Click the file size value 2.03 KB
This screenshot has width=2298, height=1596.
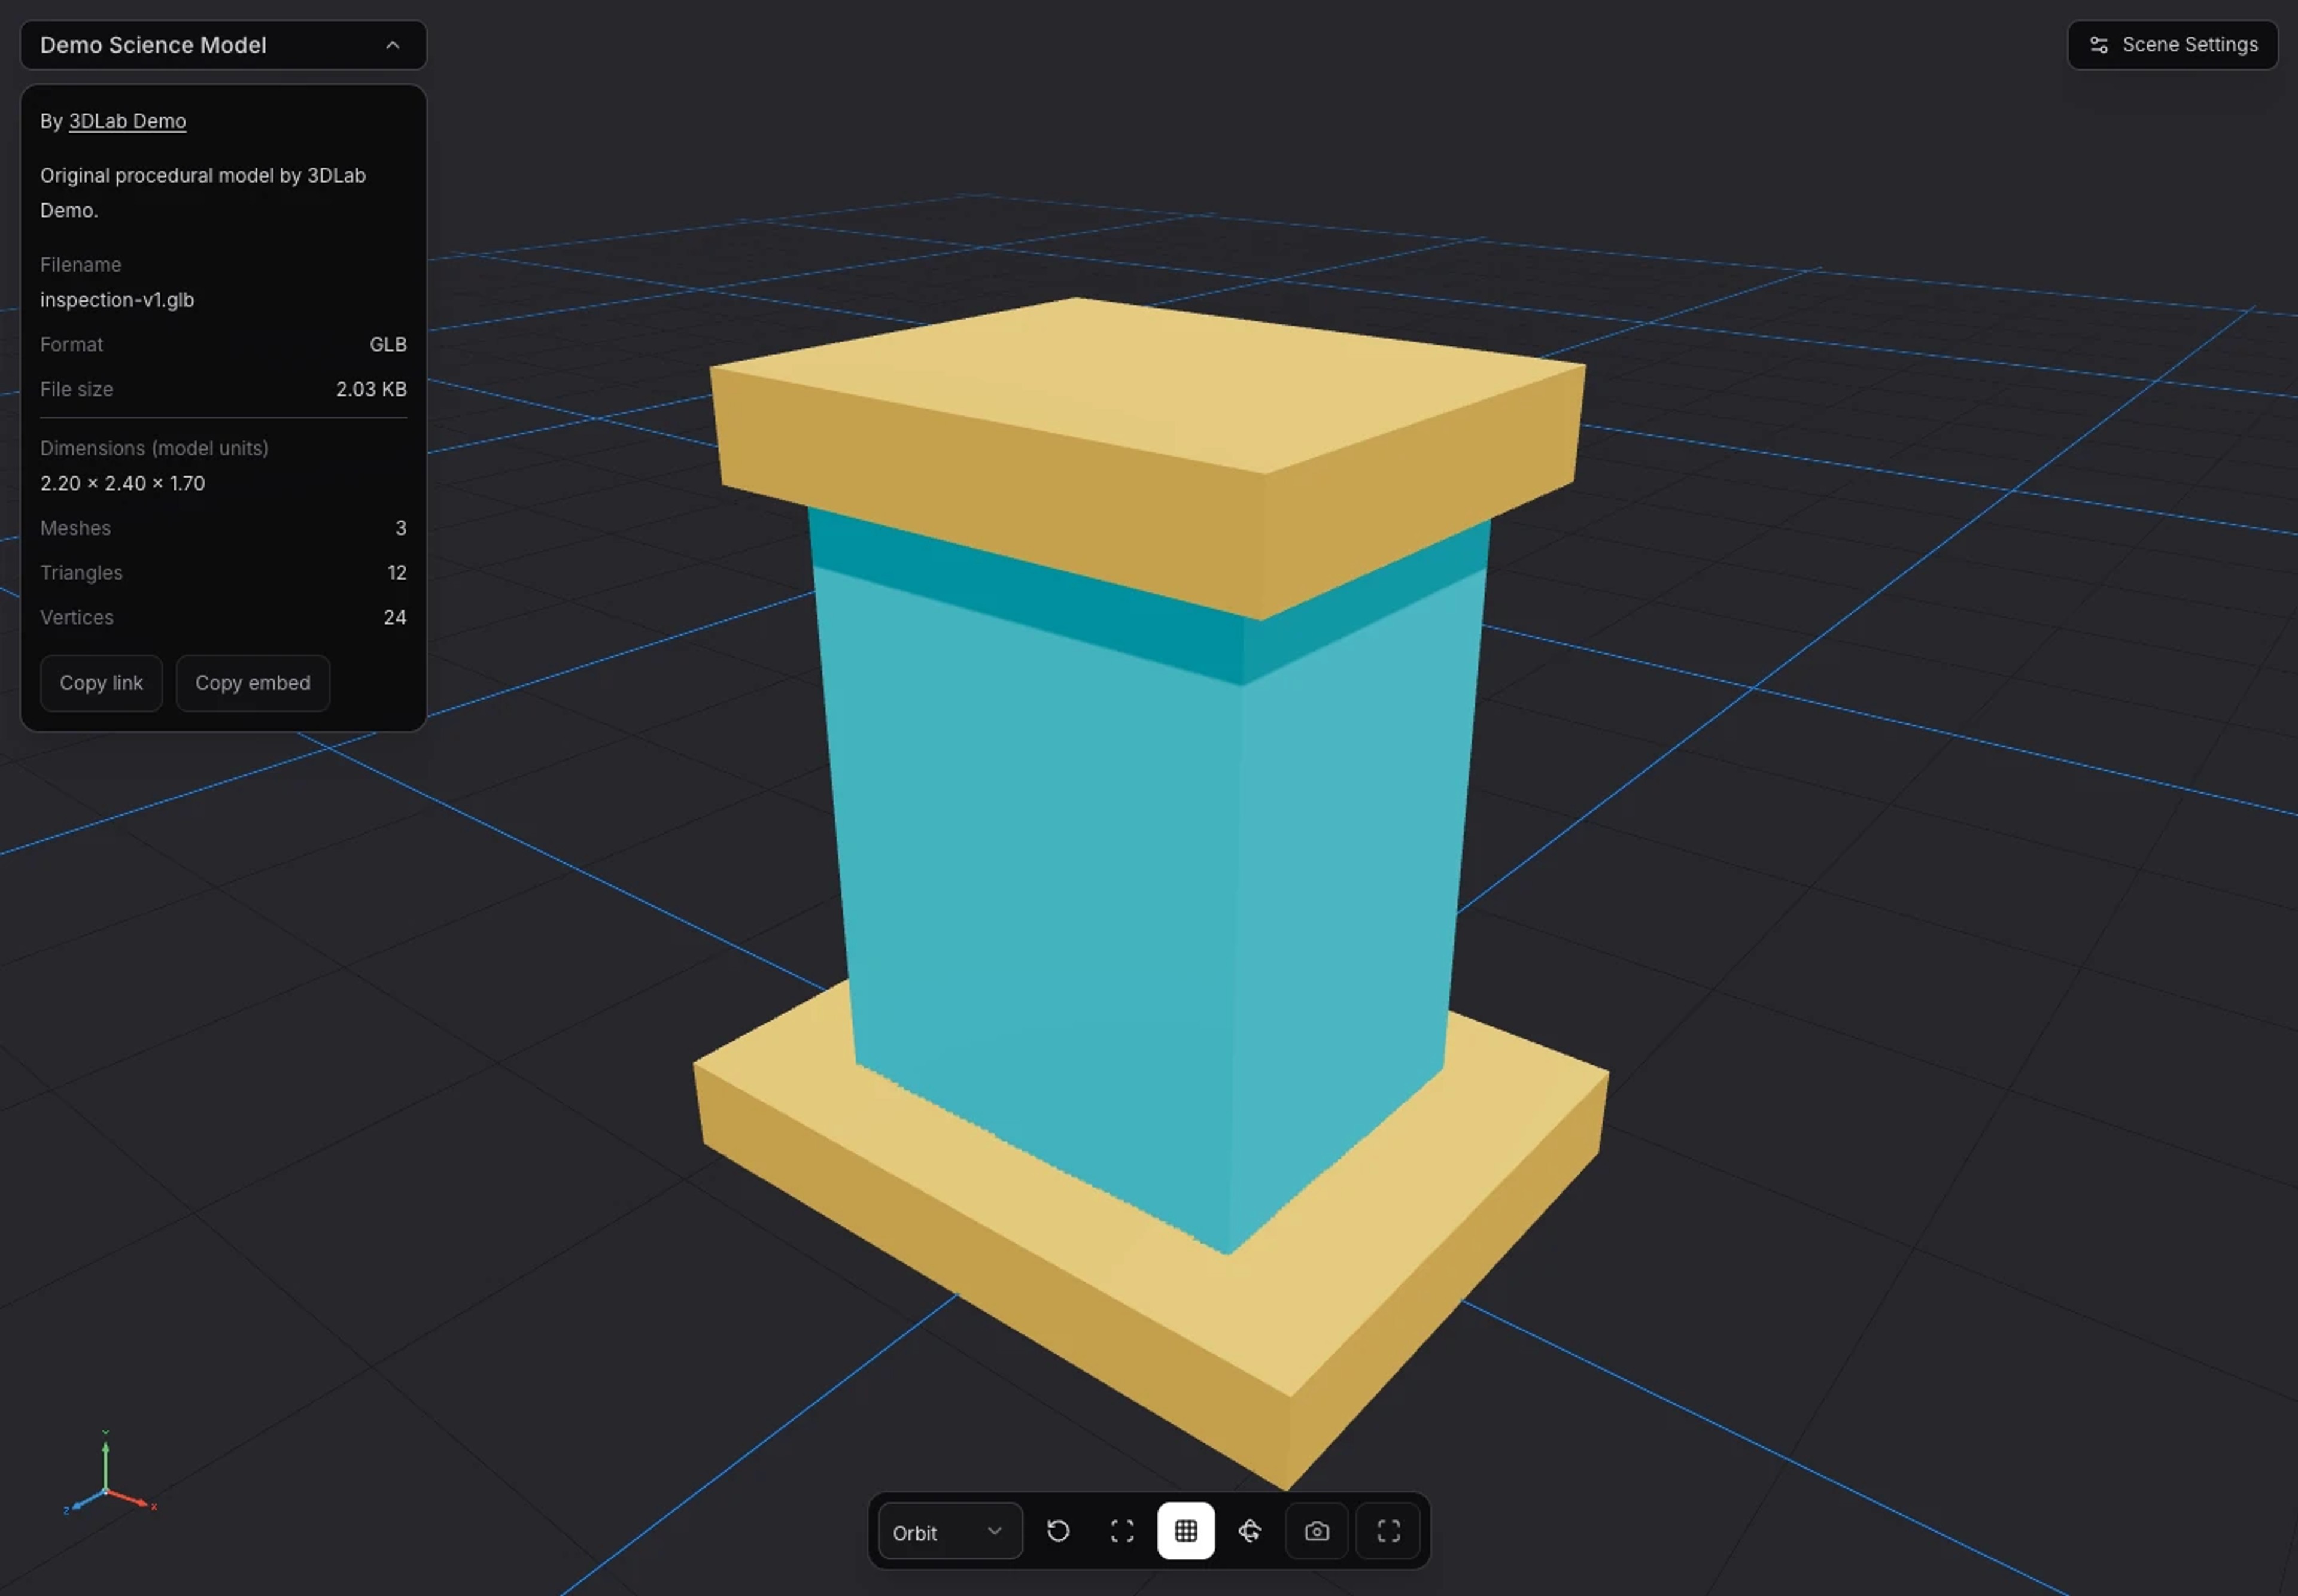(x=371, y=389)
